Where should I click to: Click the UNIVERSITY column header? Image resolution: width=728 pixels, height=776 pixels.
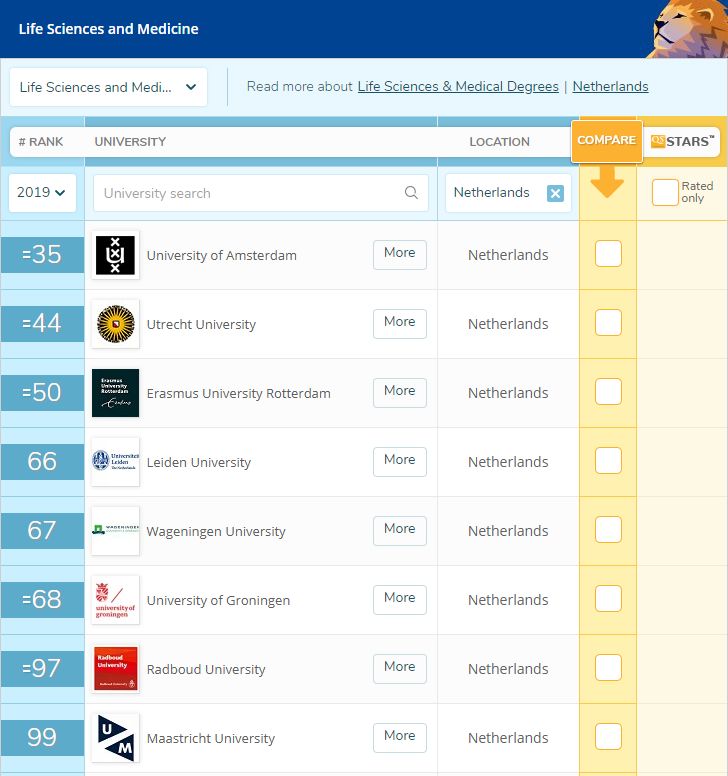coord(130,142)
